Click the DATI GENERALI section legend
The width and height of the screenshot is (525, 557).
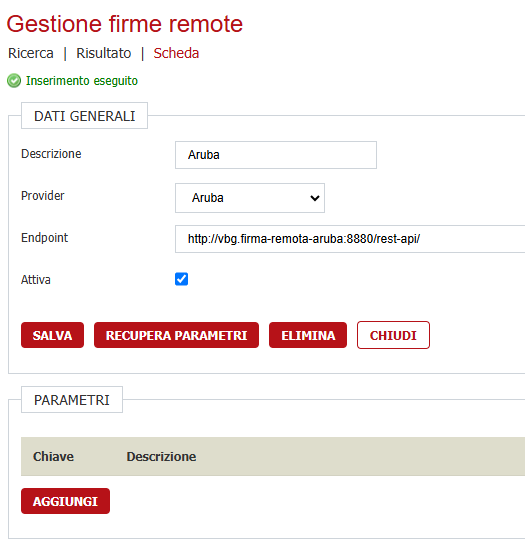85,116
